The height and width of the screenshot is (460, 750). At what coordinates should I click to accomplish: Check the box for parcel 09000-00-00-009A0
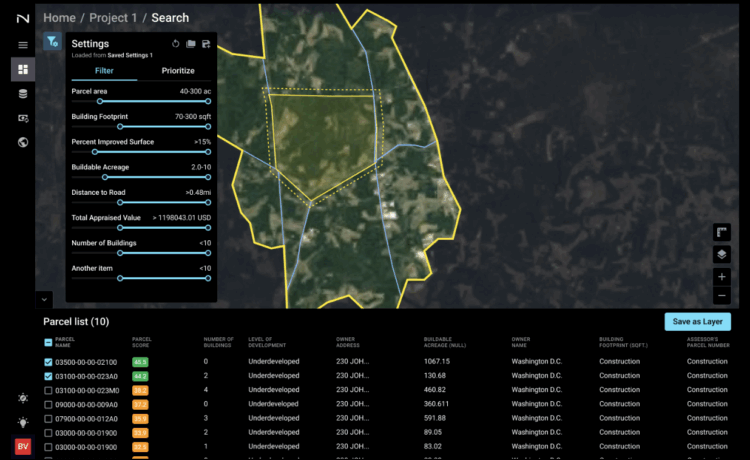(49, 404)
